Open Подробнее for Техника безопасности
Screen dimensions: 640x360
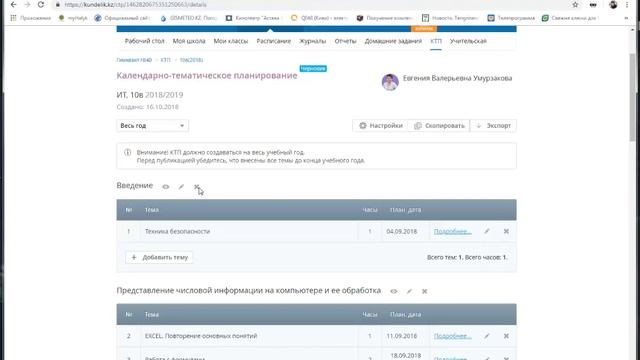(x=452, y=231)
